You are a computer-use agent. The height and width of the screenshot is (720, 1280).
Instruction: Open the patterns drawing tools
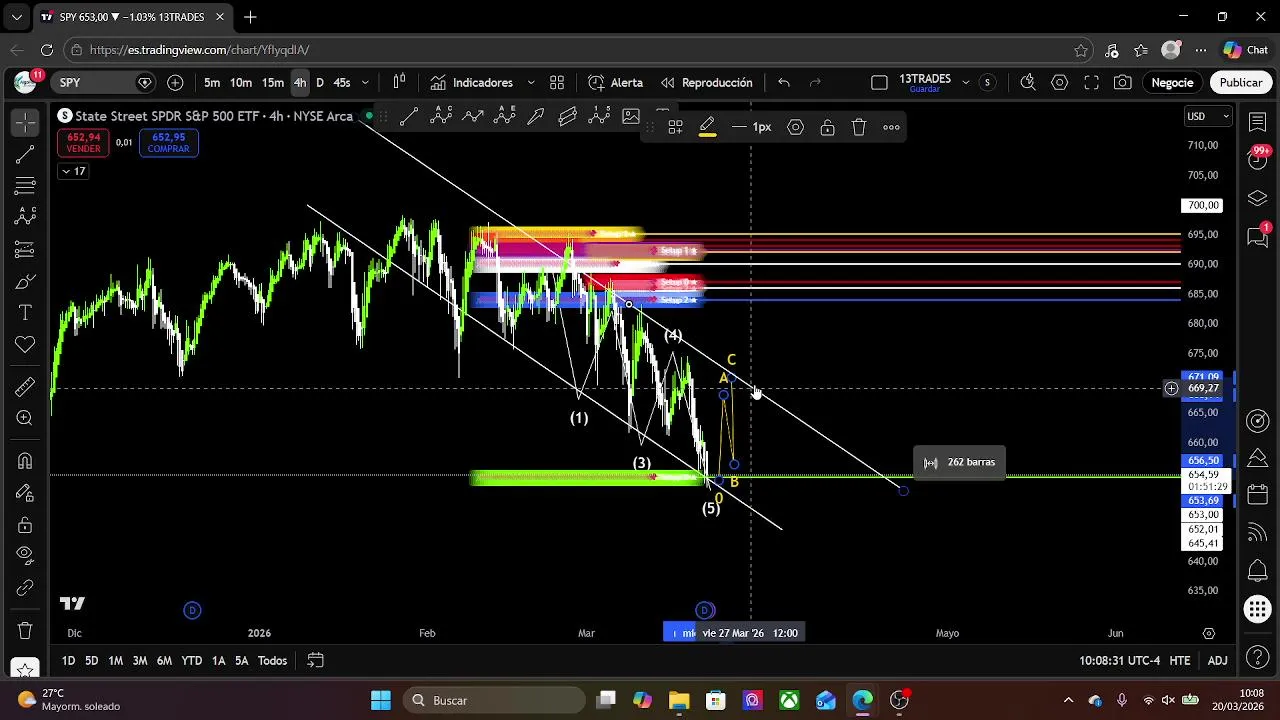click(25, 217)
